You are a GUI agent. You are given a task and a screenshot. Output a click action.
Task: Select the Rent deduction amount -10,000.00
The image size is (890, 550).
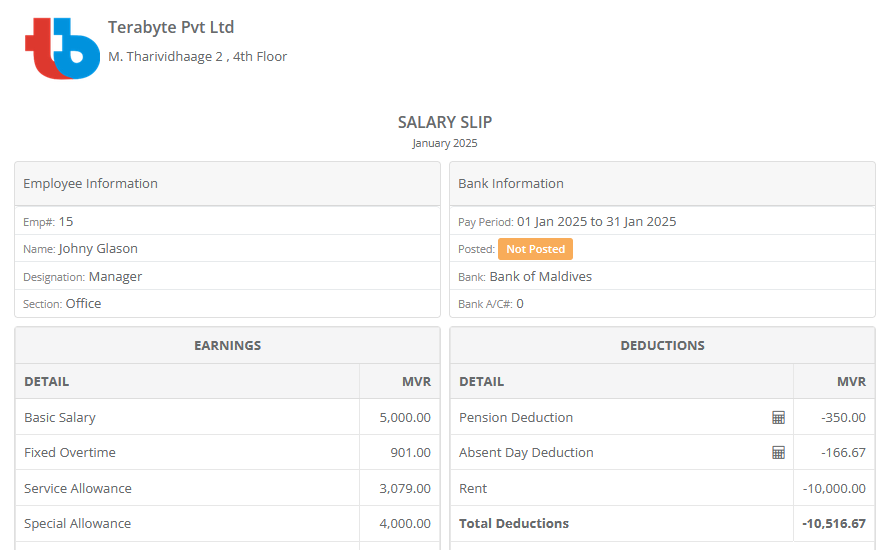[x=834, y=489]
